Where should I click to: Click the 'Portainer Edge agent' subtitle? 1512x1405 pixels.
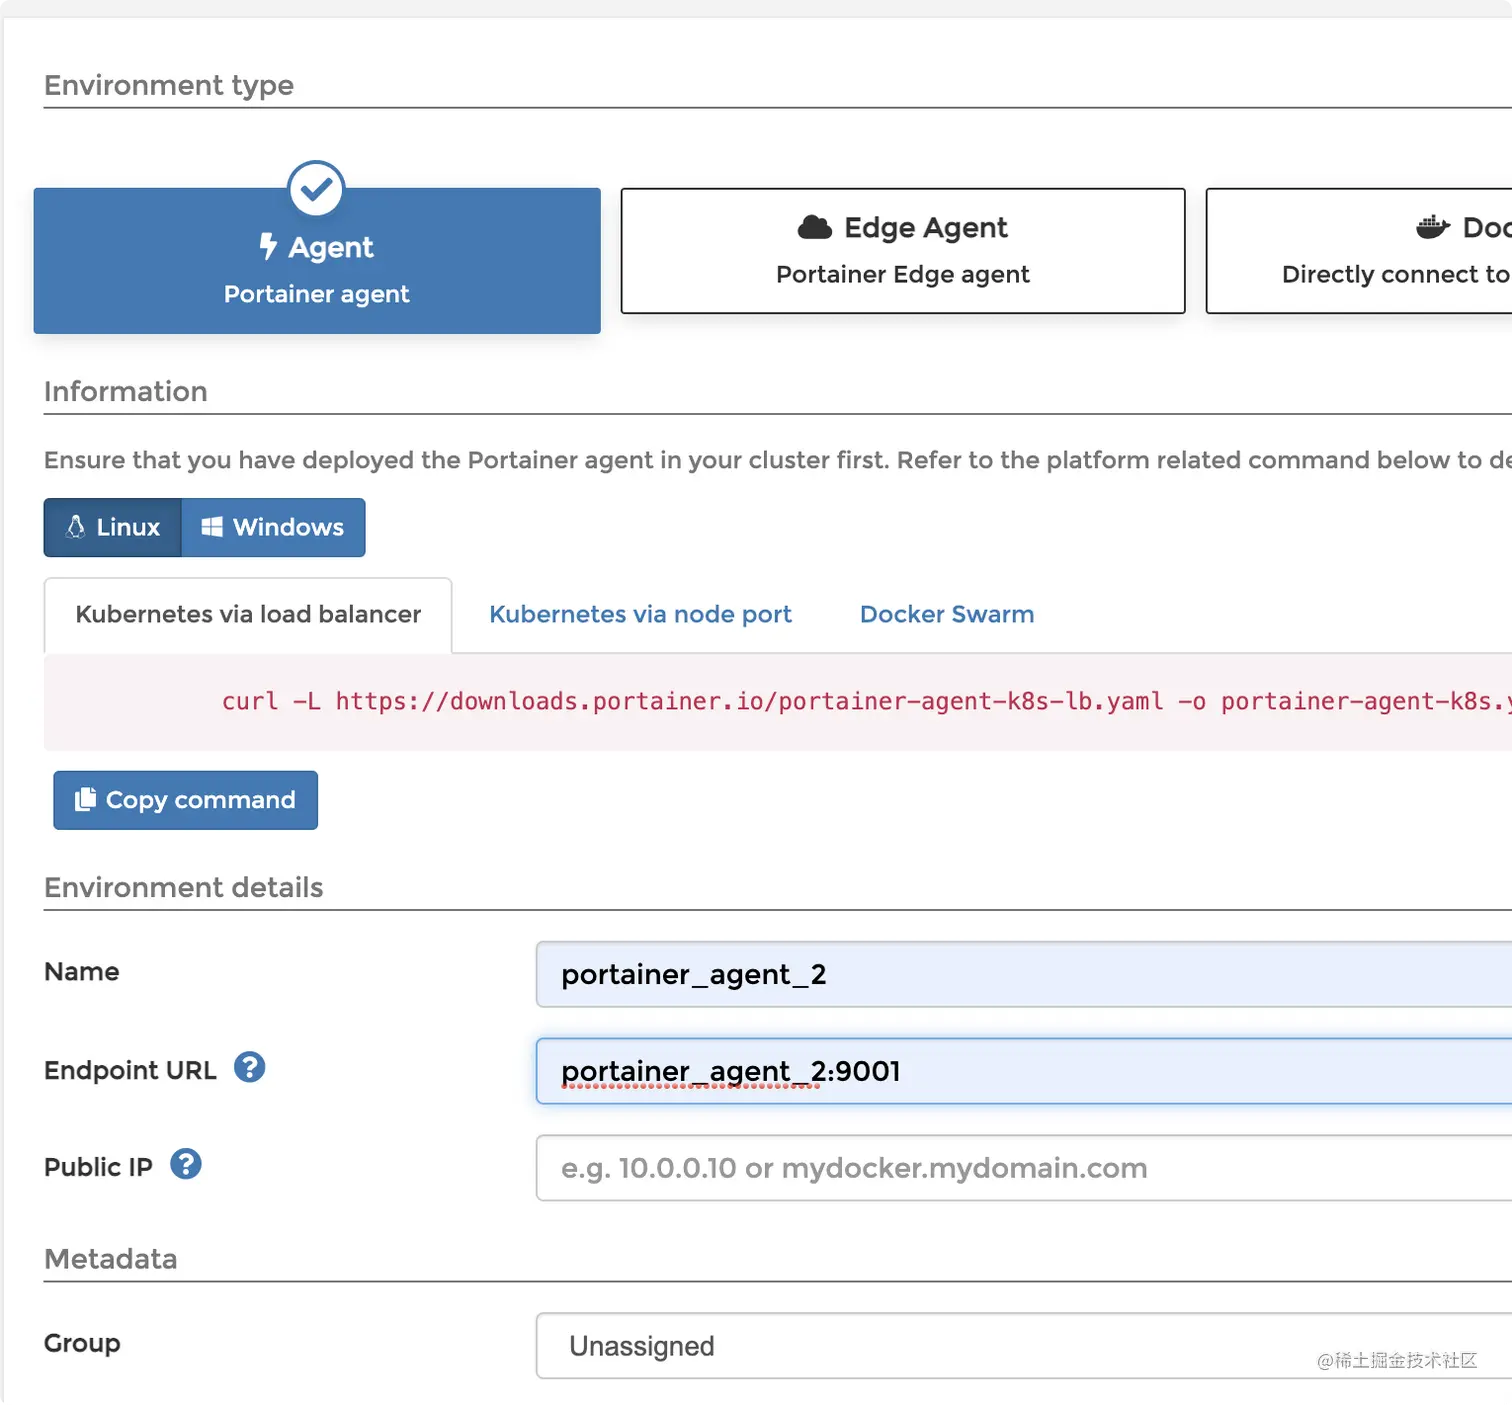pyautogui.click(x=903, y=275)
